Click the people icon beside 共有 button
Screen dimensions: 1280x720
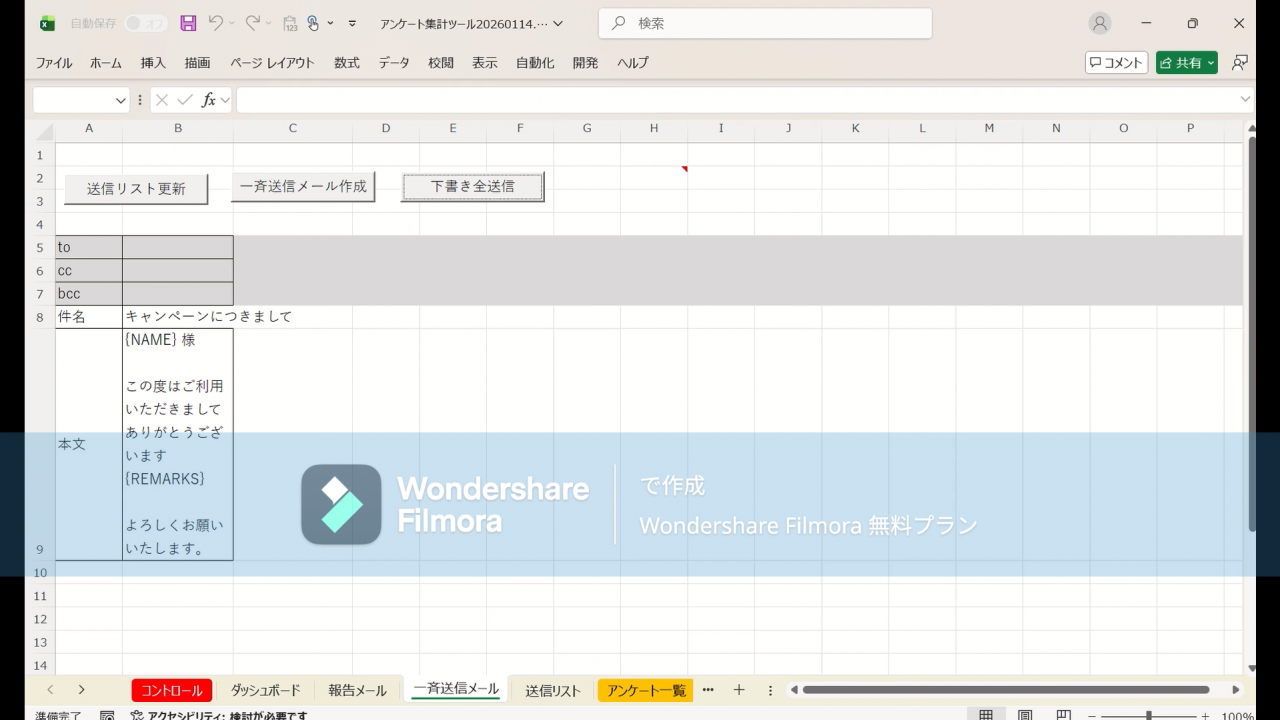click(x=1240, y=62)
